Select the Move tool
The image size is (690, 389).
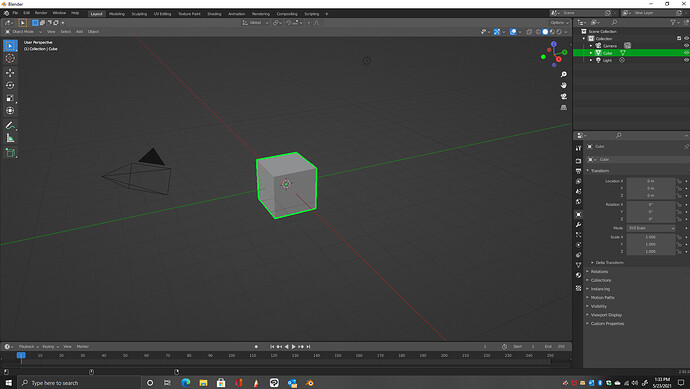10,73
